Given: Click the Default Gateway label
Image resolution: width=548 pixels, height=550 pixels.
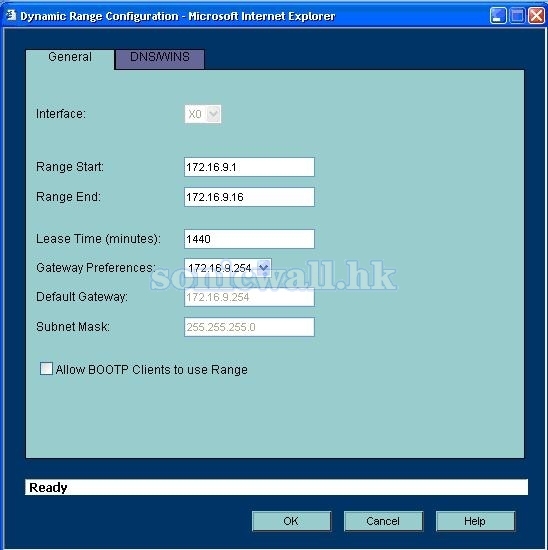Looking at the screenshot, I should click(82, 297).
